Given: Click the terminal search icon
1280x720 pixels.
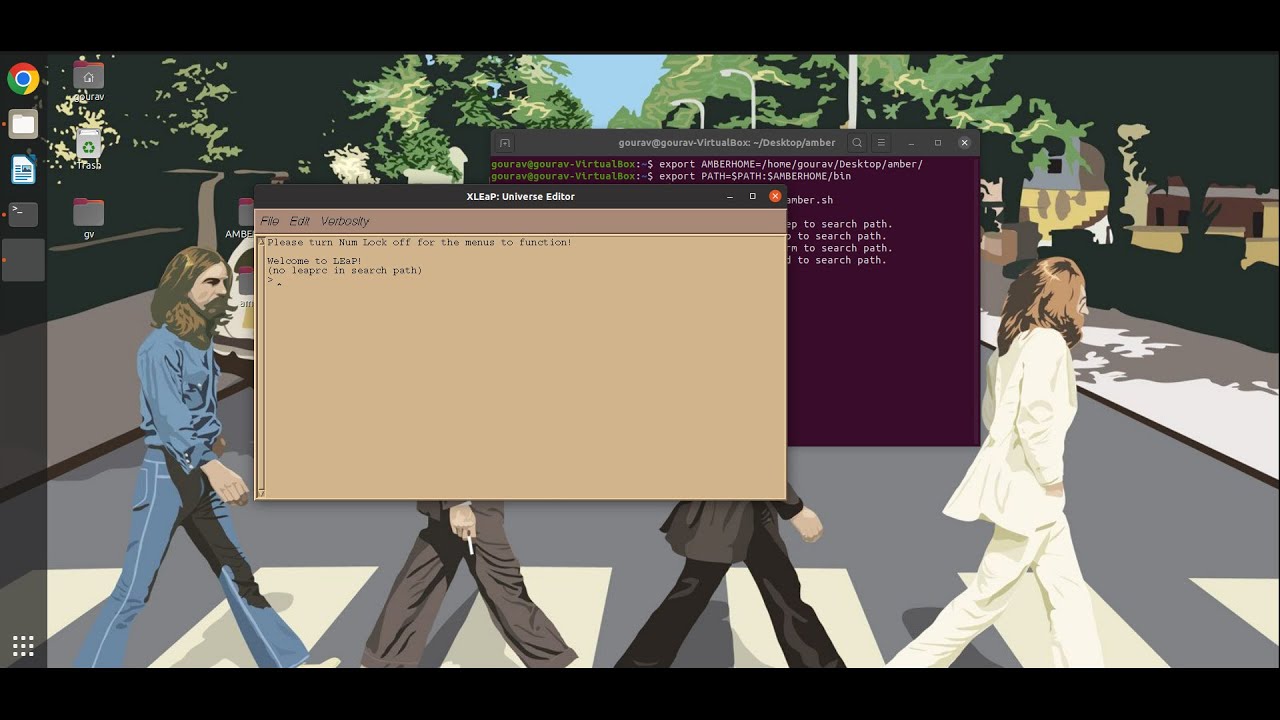Looking at the screenshot, I should pyautogui.click(x=857, y=143).
